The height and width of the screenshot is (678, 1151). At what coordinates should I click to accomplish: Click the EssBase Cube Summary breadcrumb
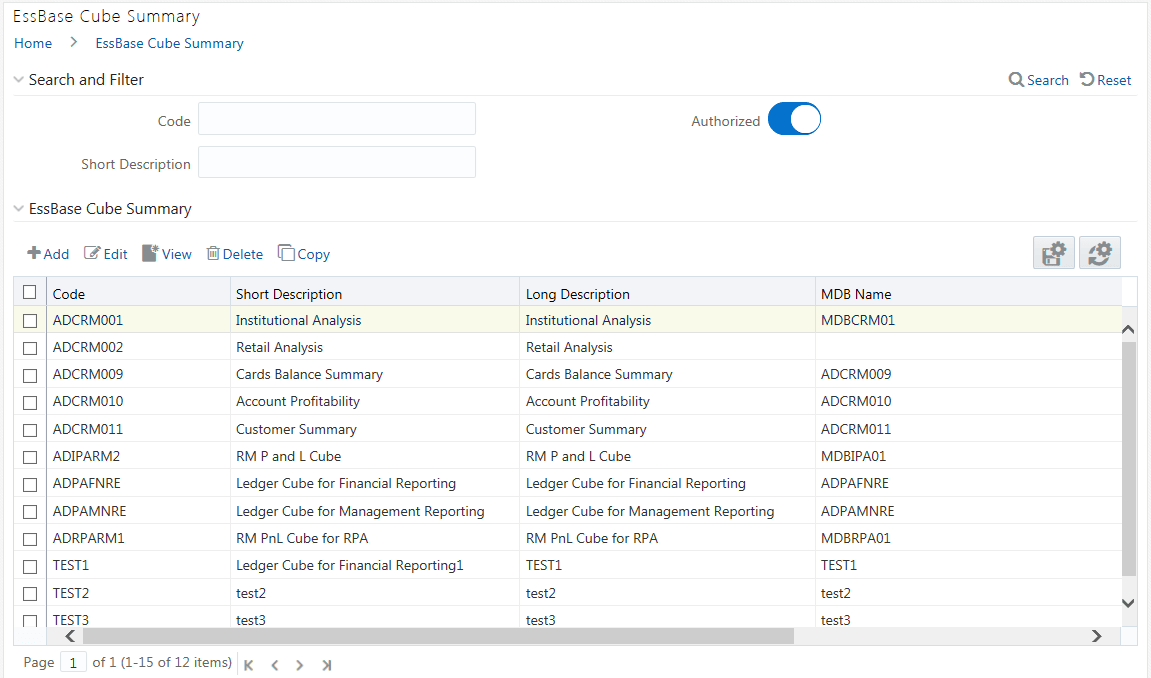(x=169, y=43)
